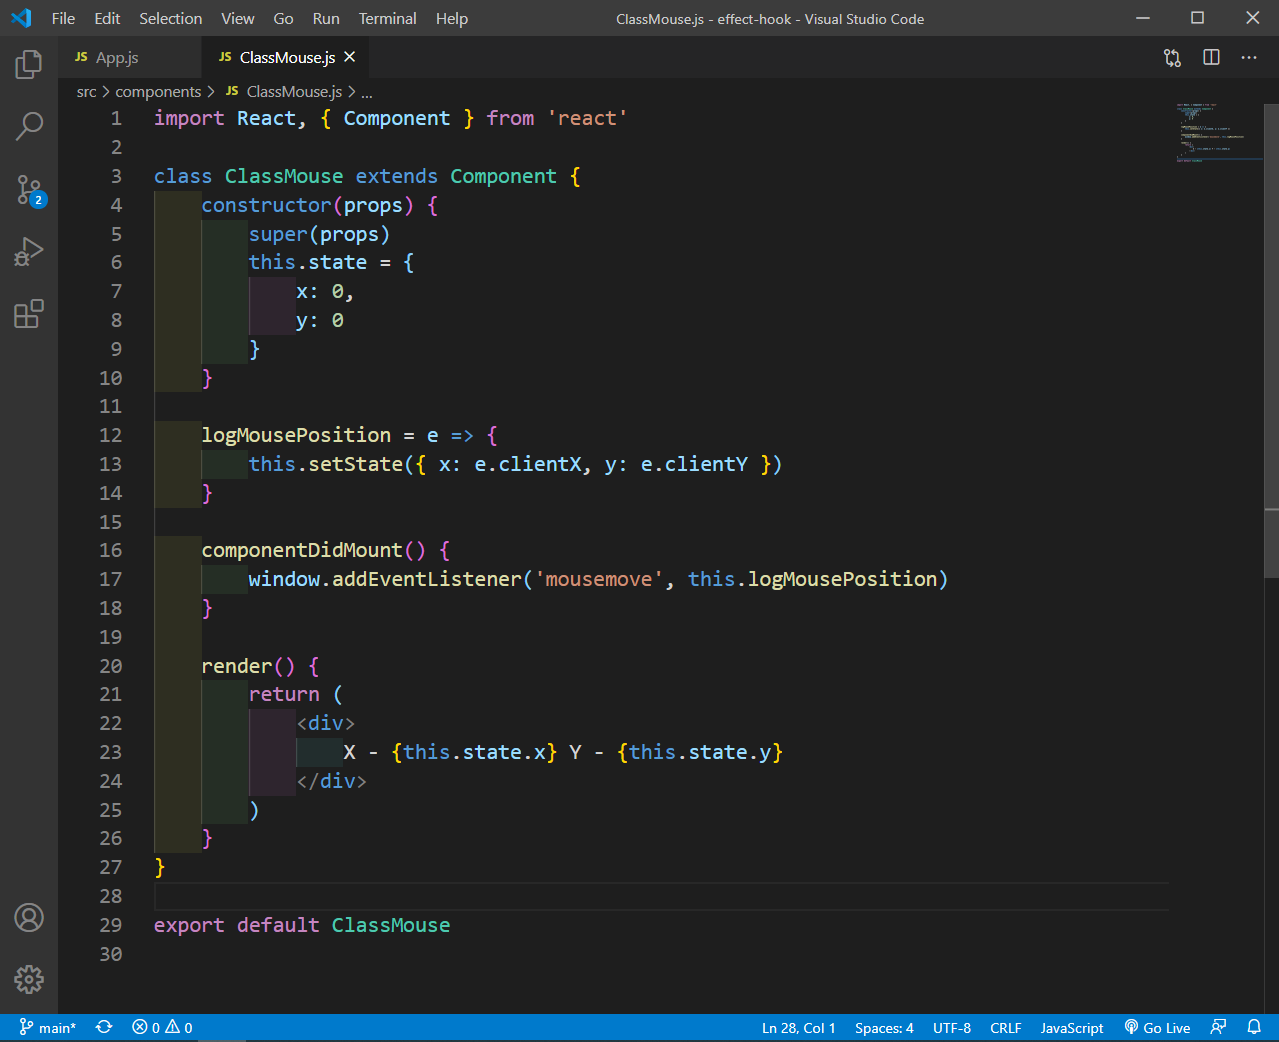1279x1042 pixels.
Task: Click 'render' method on line 20
Action: click(x=236, y=666)
